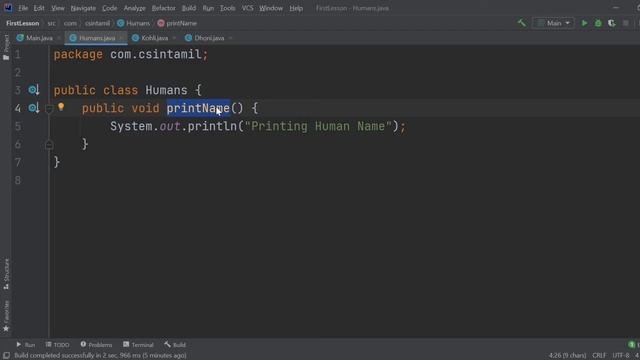
Task: Open the View menu
Action: 58,8
